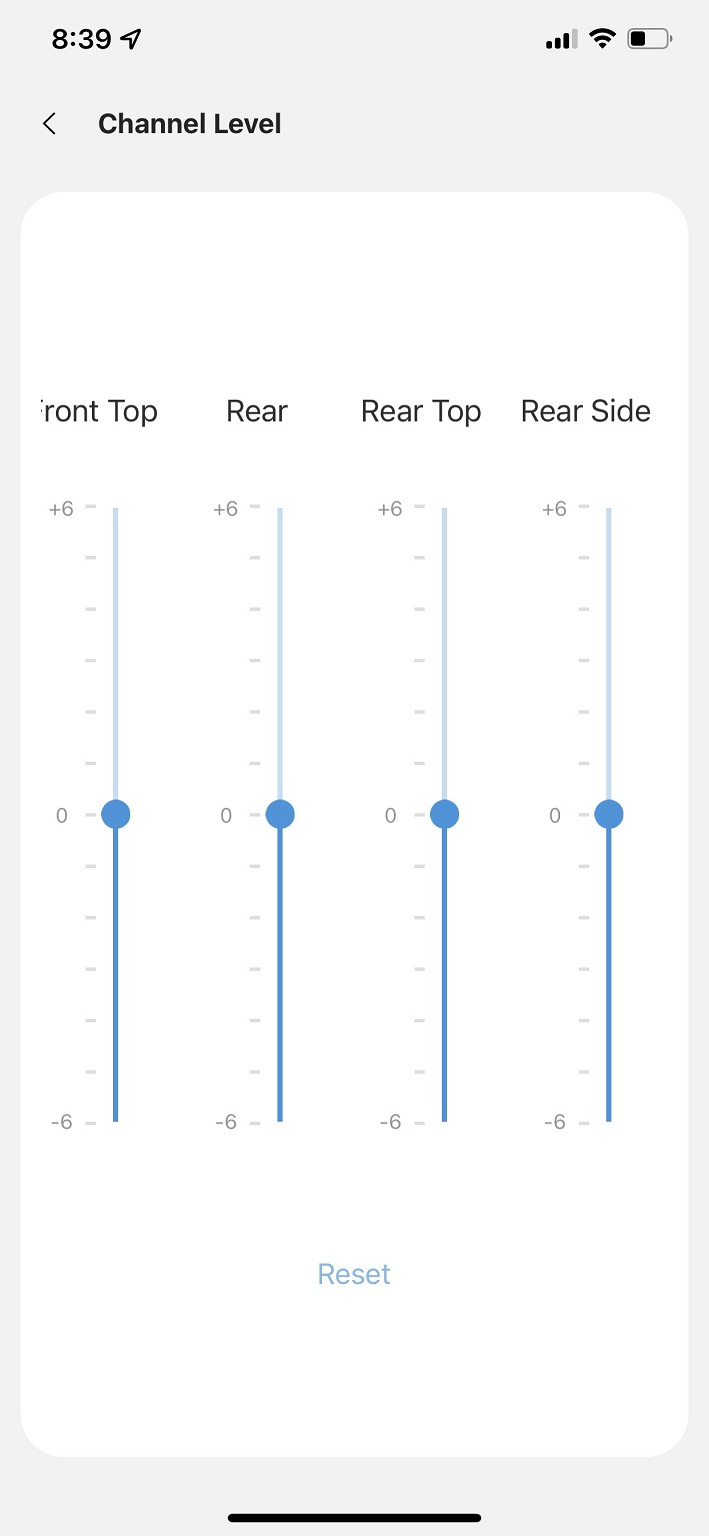Set Rear slider to +6 at track top
The image size is (709, 1536).
tap(280, 509)
